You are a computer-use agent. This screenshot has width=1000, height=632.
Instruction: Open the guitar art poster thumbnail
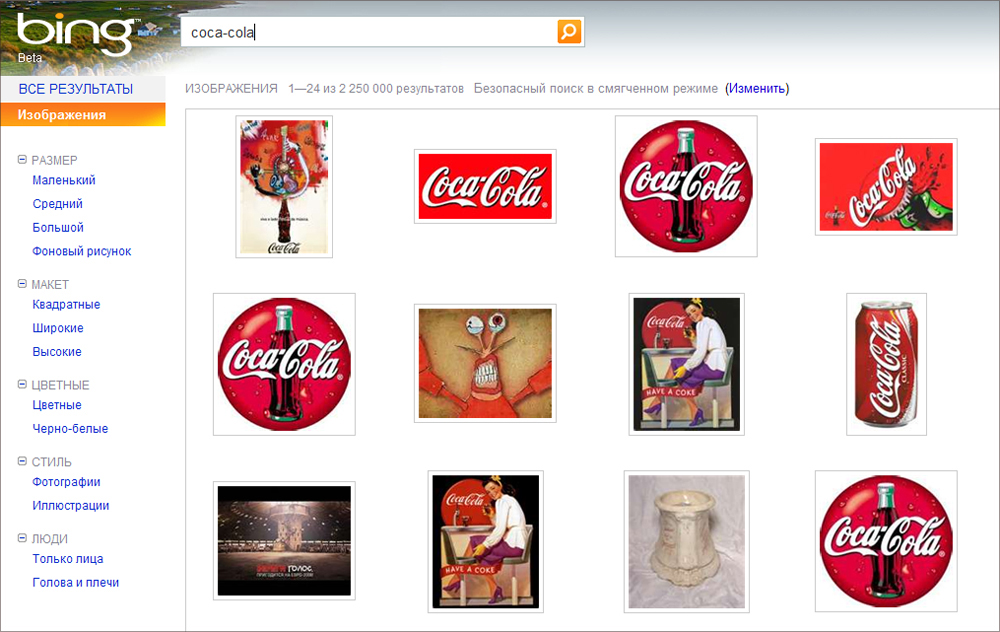click(x=284, y=187)
